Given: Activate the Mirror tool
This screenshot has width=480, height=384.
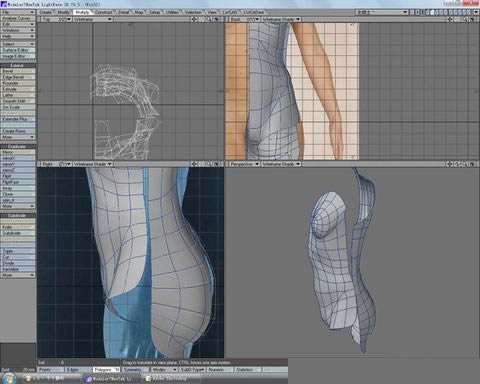Looking at the screenshot, I should point(18,152).
